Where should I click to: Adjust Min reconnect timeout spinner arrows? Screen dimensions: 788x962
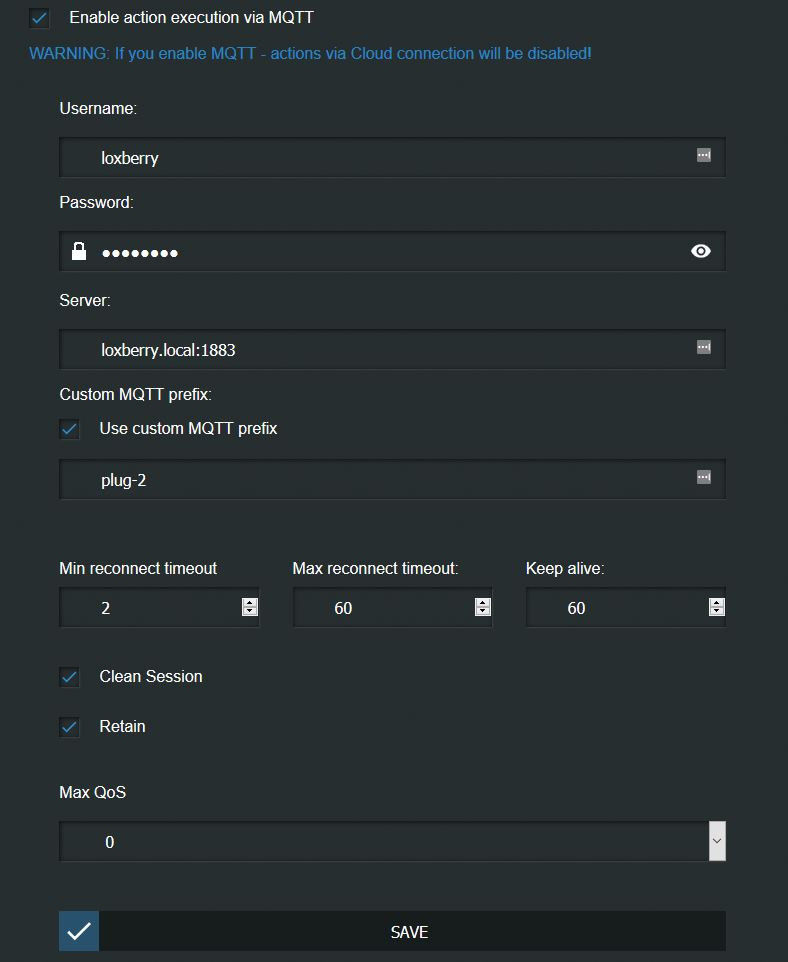(250, 607)
